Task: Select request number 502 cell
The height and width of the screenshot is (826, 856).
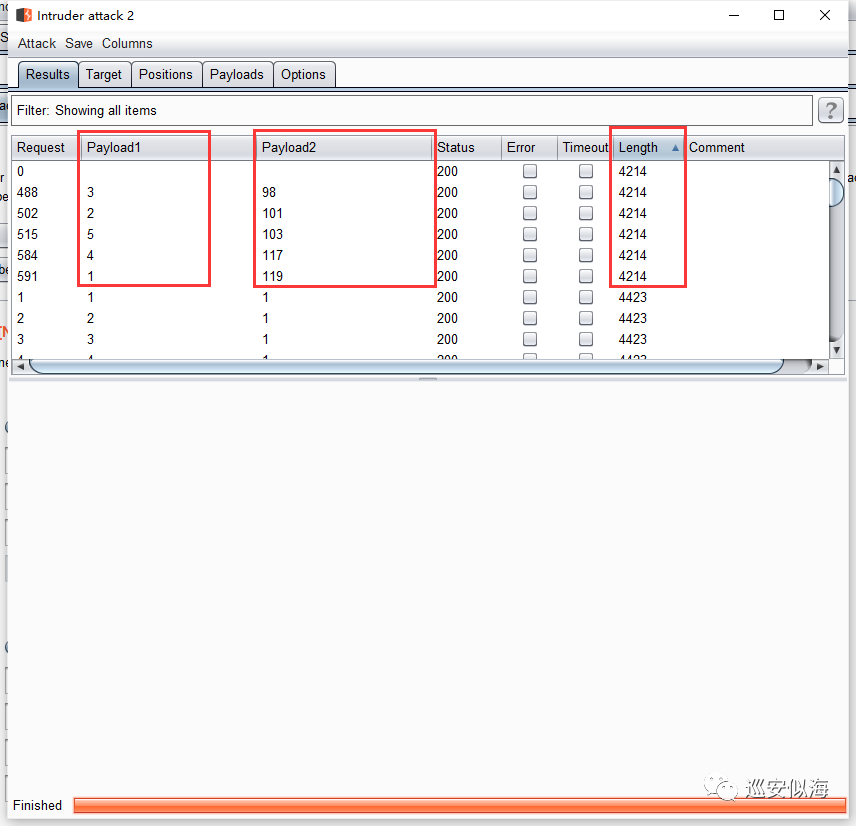Action: click(x=27, y=213)
